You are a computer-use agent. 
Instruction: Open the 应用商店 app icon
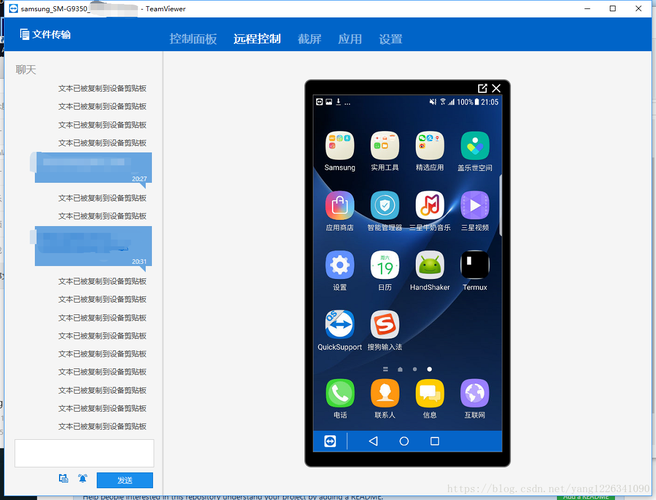click(340, 205)
